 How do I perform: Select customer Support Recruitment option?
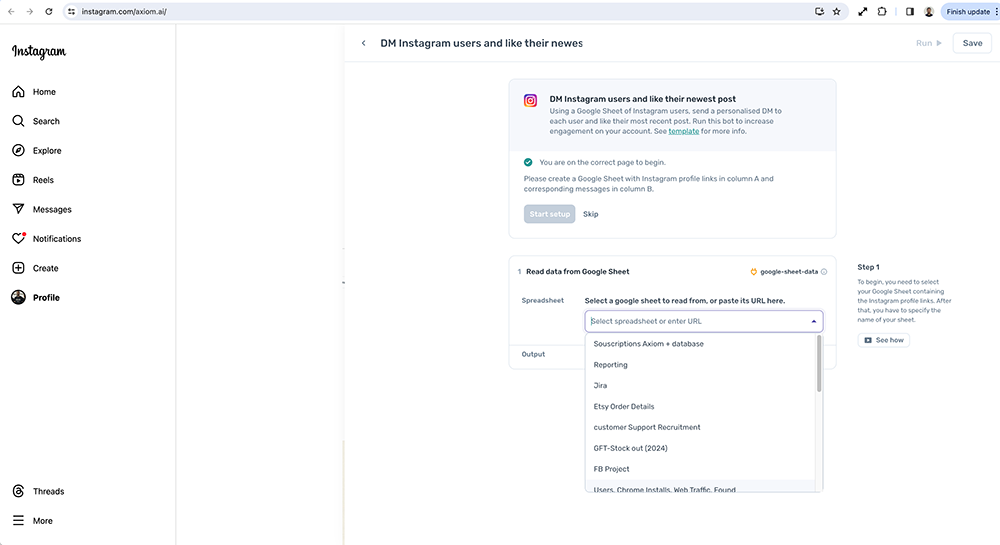[x=700, y=427]
